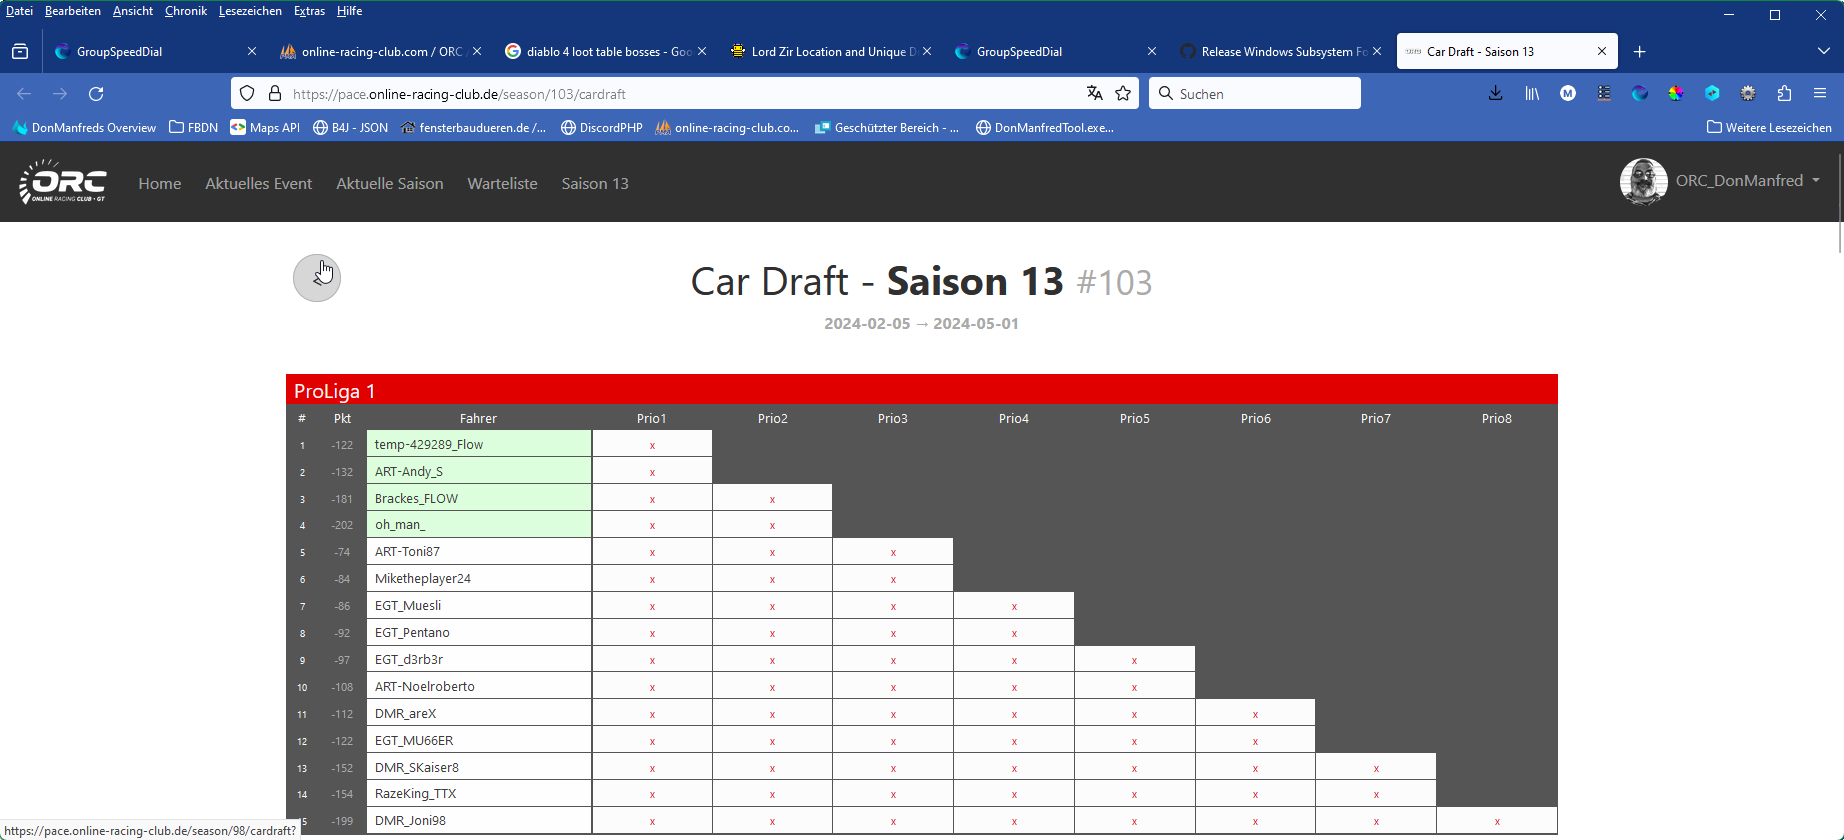Viewport: 1844px width, 840px height.
Task: Click the ORC logo in navbar
Action: click(x=62, y=182)
